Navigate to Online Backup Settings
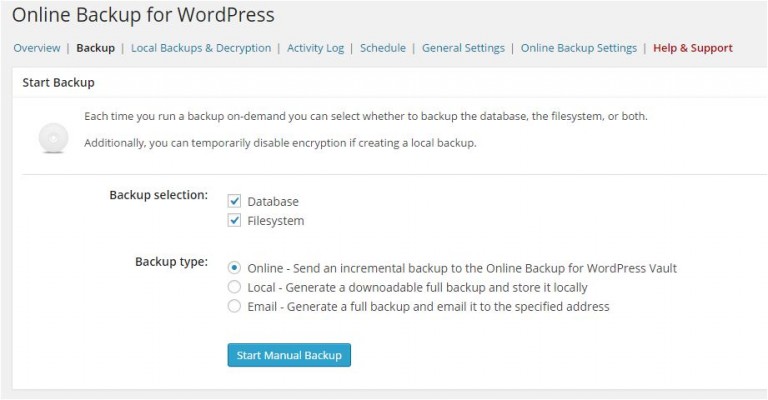The width and height of the screenshot is (768, 400). pos(578,48)
